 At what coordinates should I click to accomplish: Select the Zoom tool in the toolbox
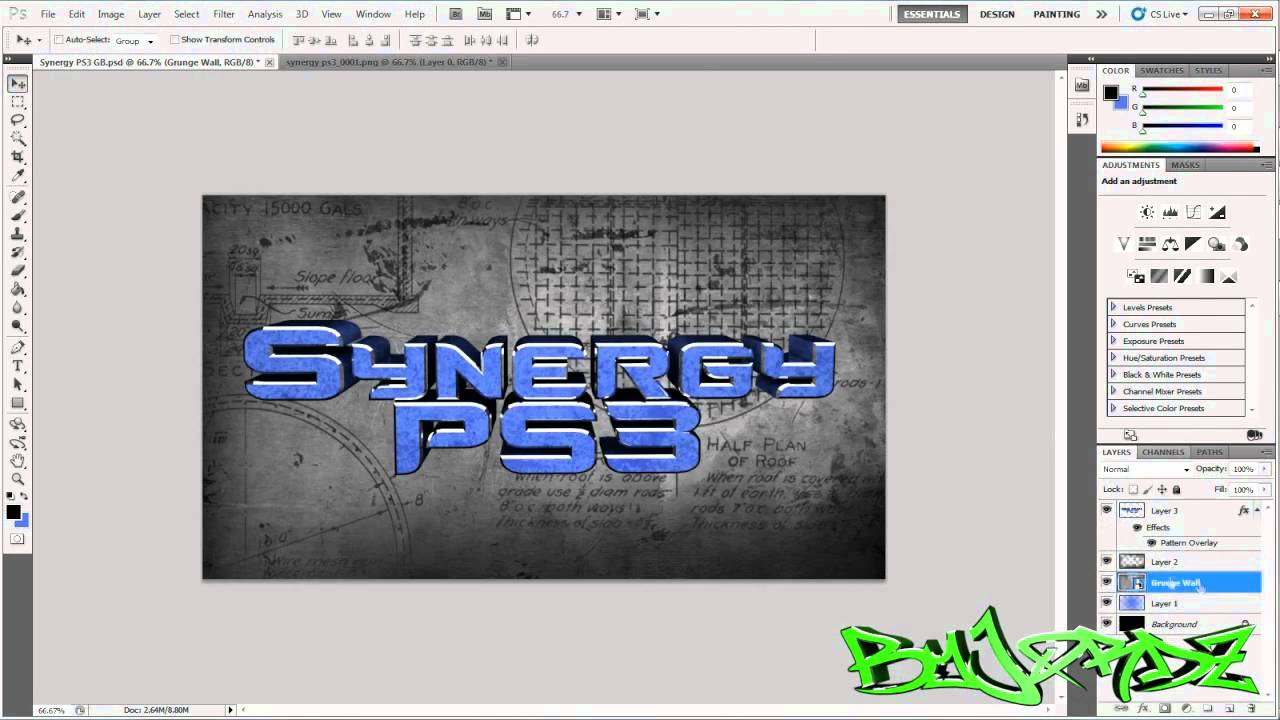[18, 480]
